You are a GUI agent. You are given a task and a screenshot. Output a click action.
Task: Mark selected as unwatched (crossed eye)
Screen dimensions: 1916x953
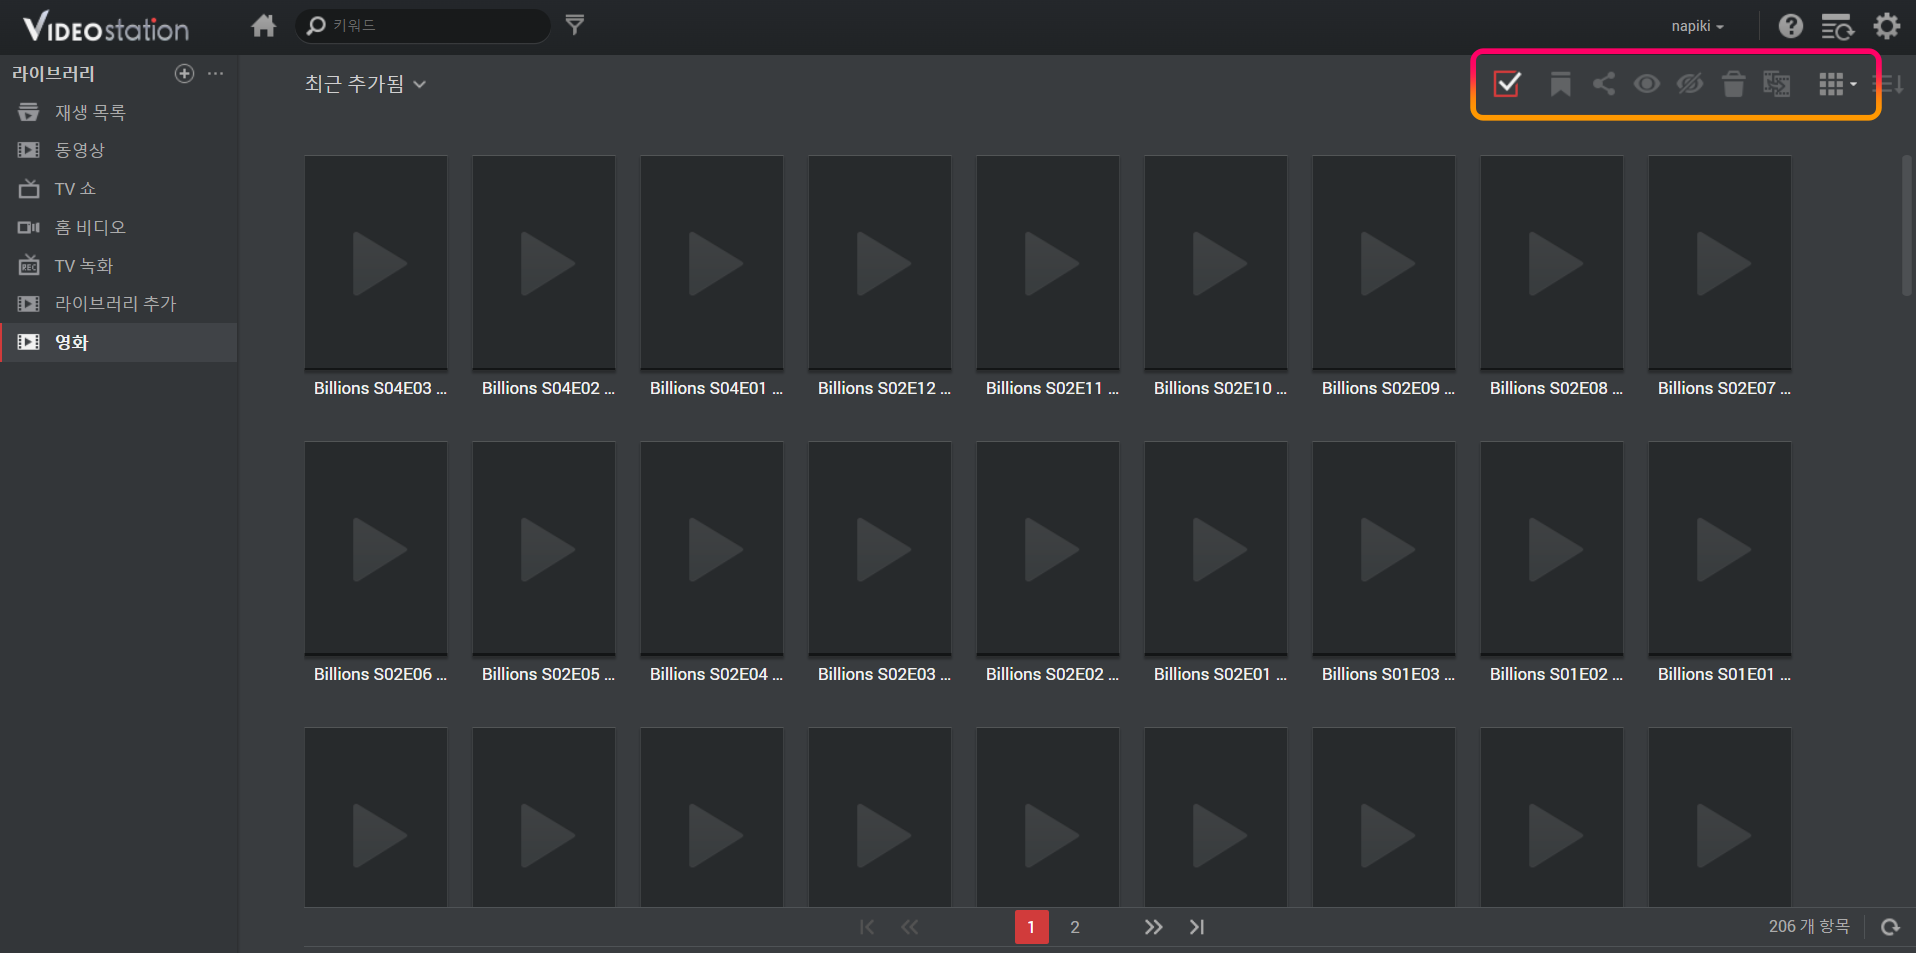click(1690, 84)
